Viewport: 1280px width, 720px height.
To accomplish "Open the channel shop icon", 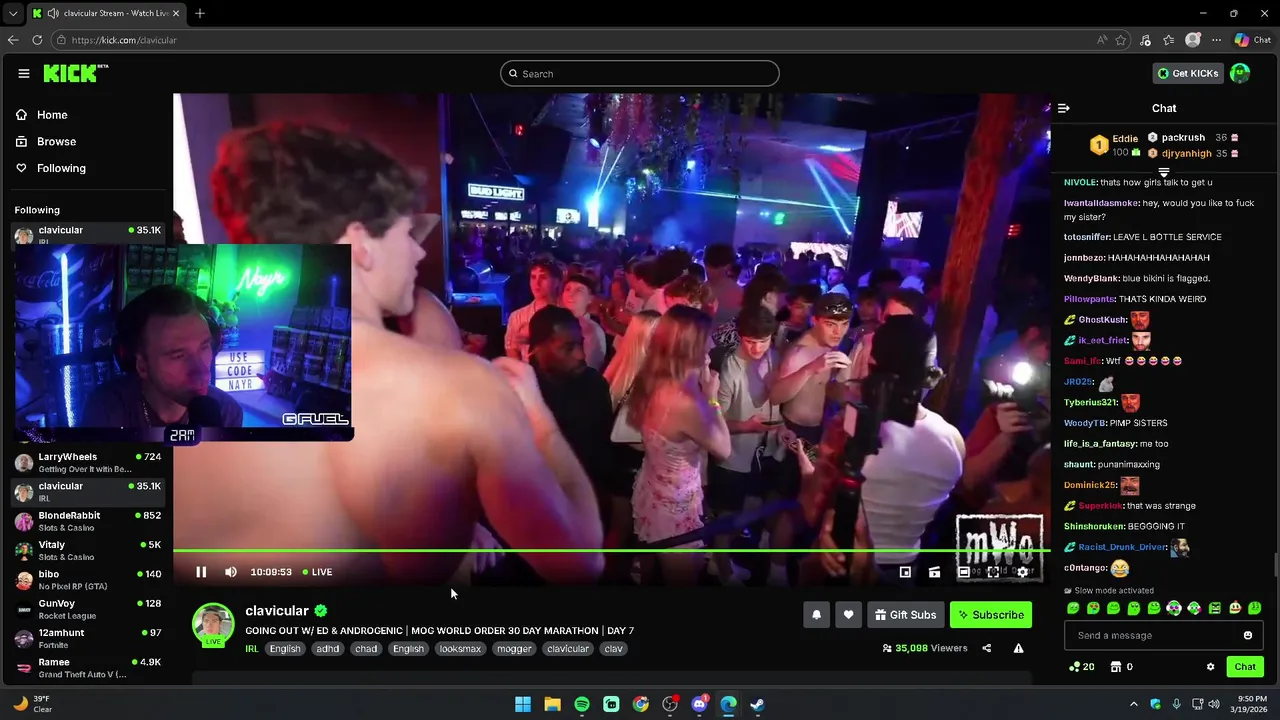I will tap(1116, 667).
